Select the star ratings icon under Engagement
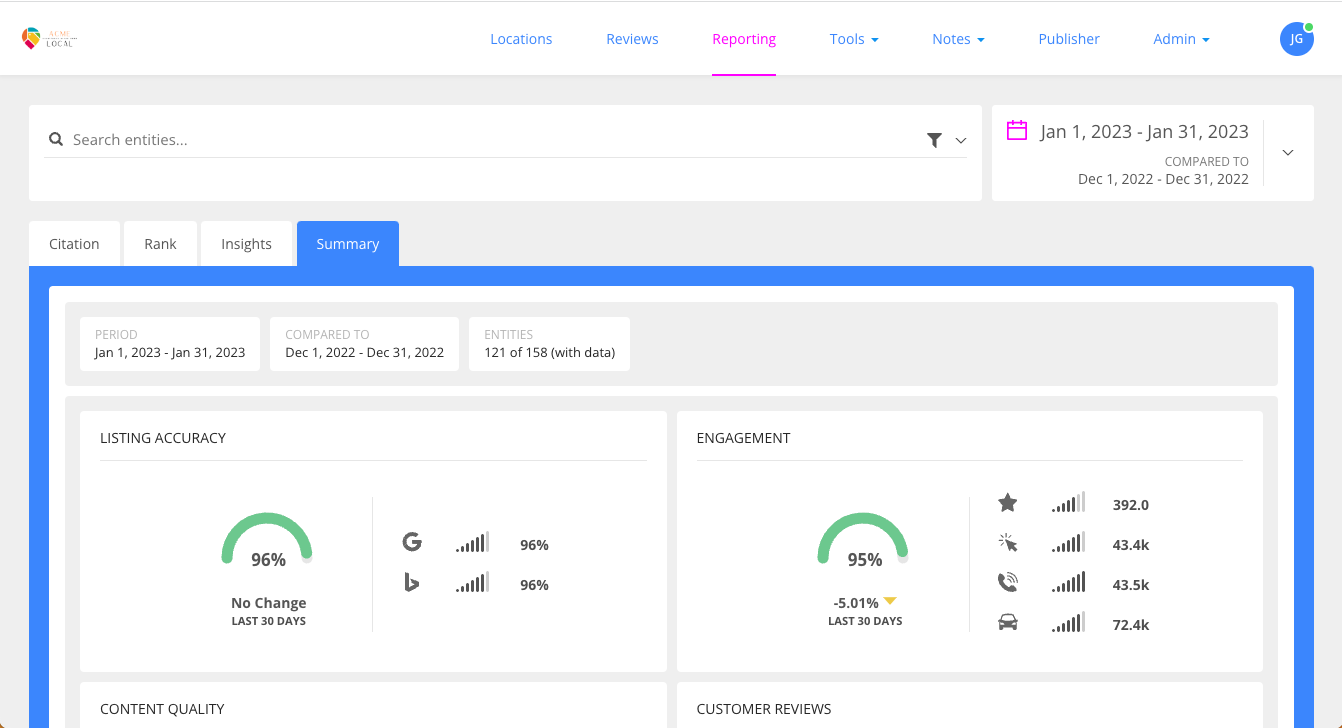The image size is (1342, 728). (1008, 503)
